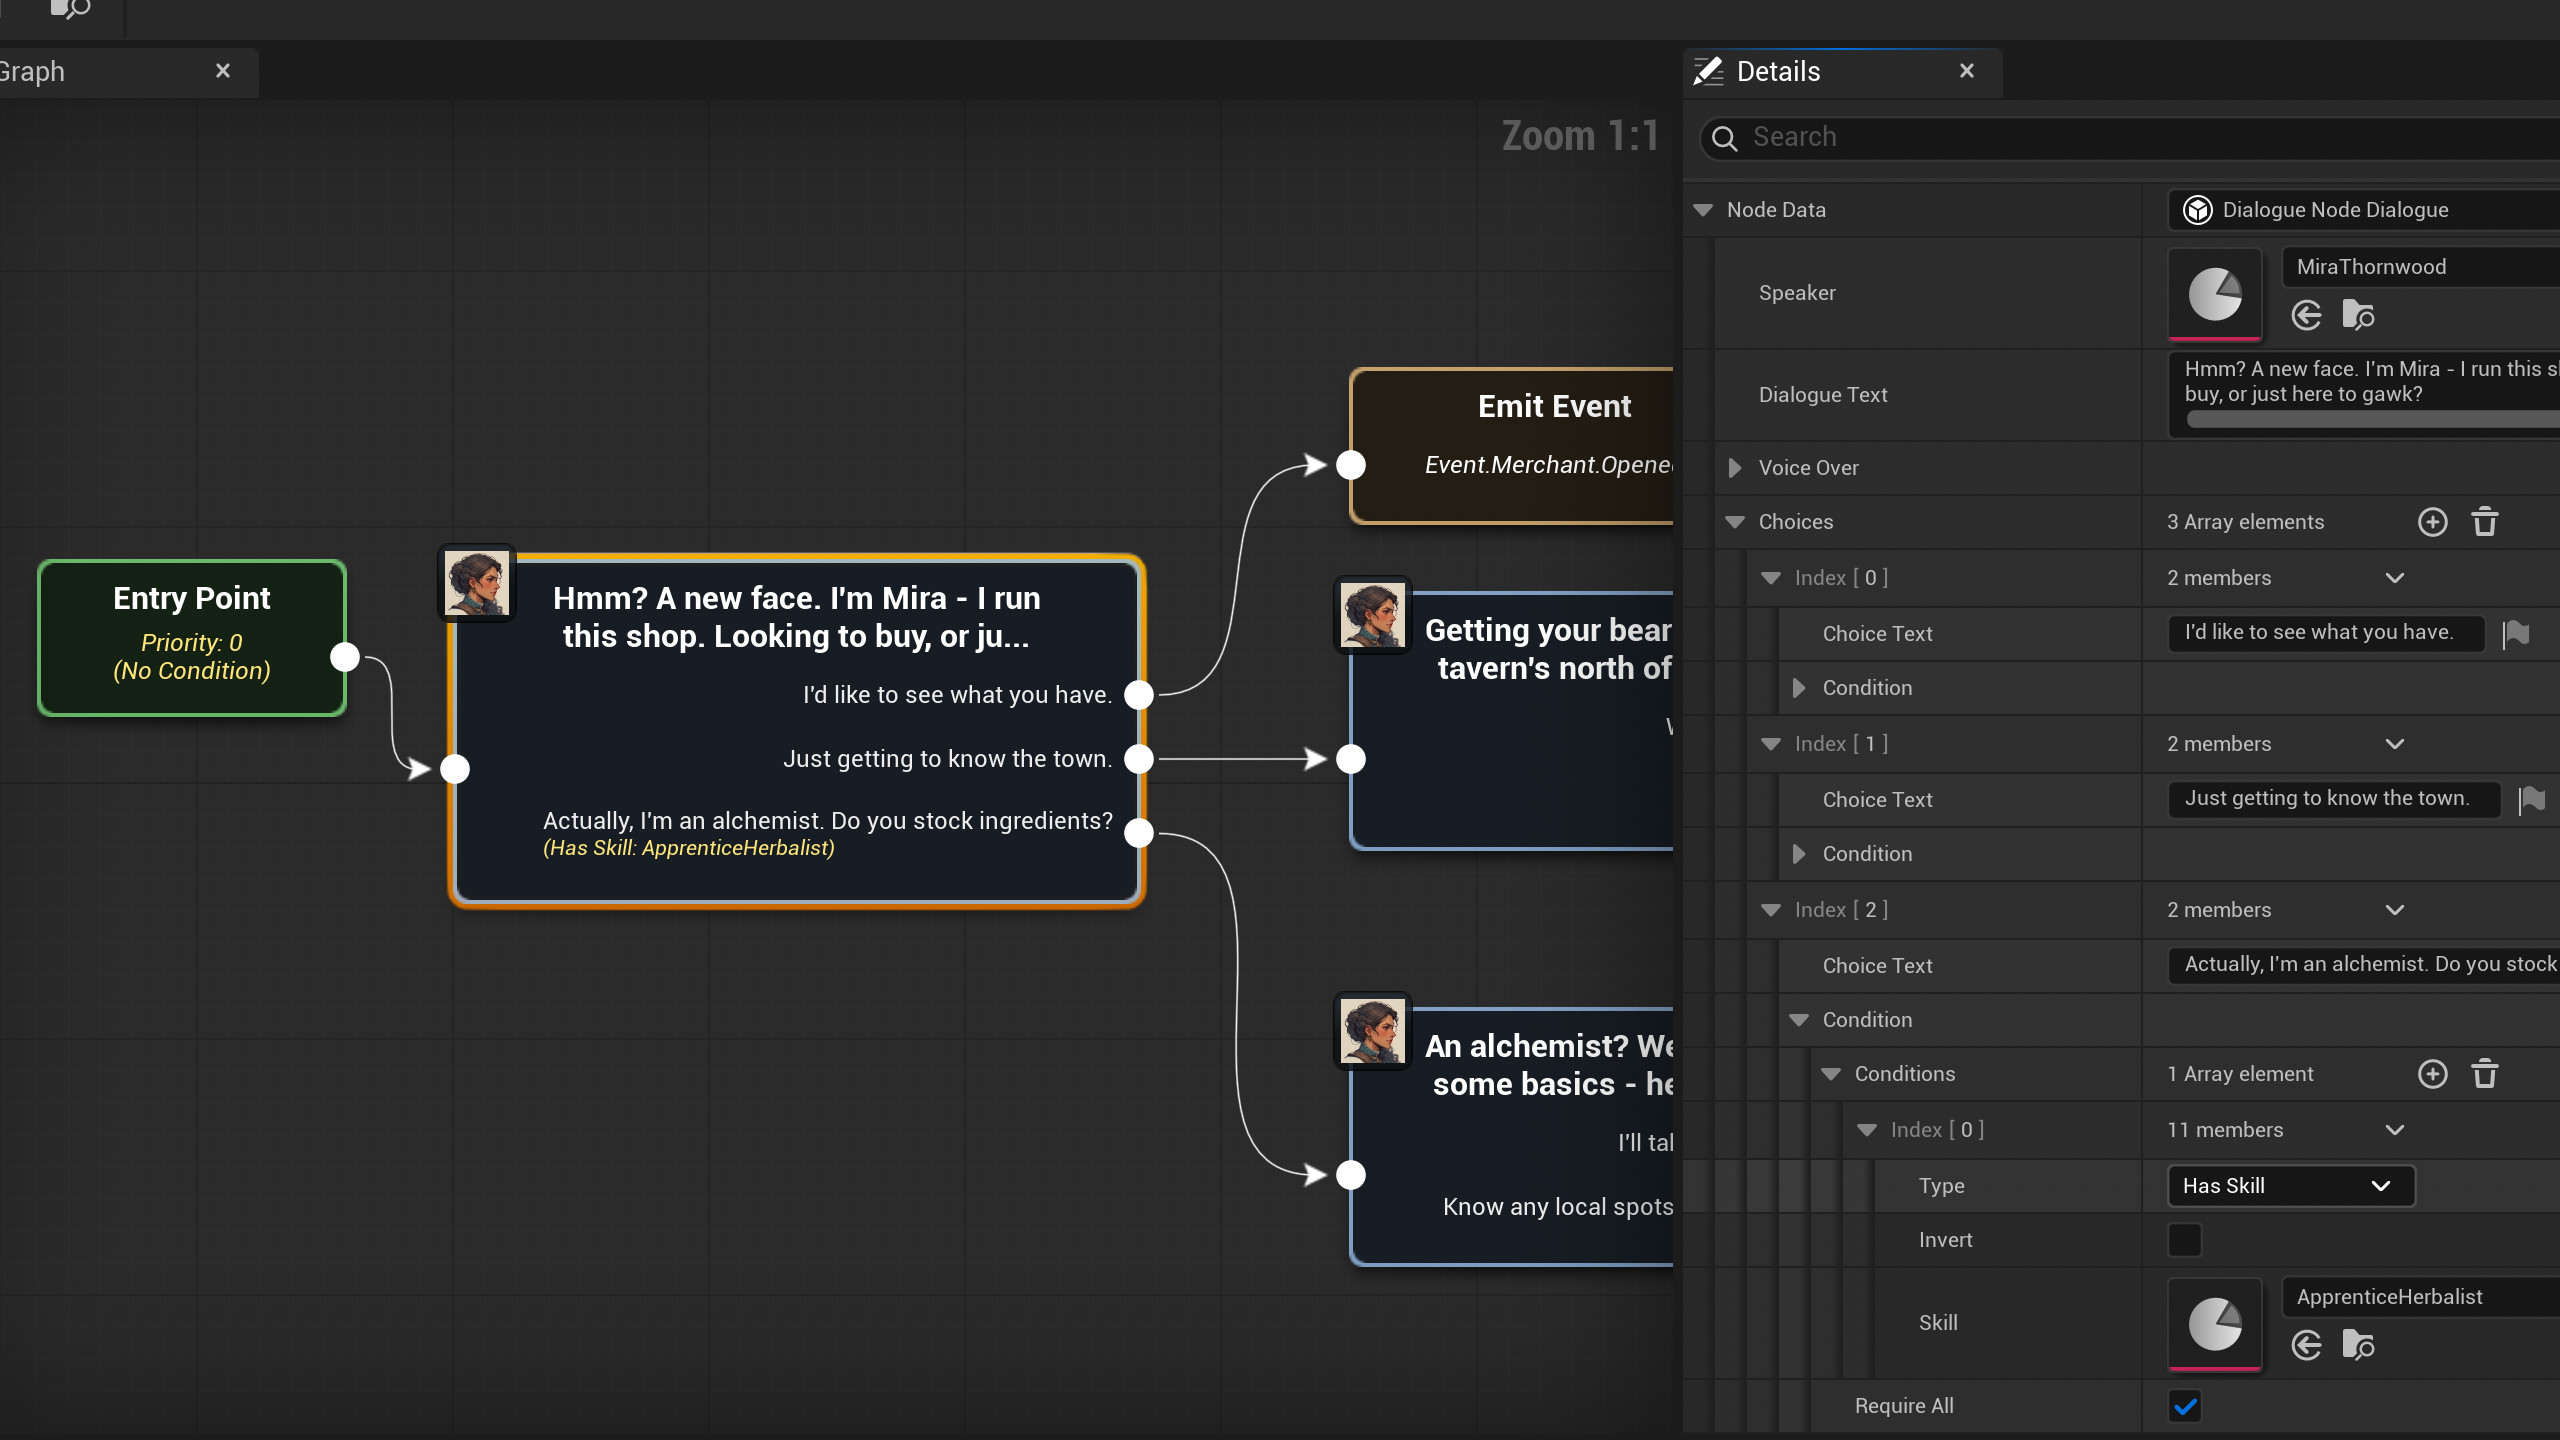2560x1440 pixels.
Task: Enable the Require All checkbox
Action: pos(2184,1405)
